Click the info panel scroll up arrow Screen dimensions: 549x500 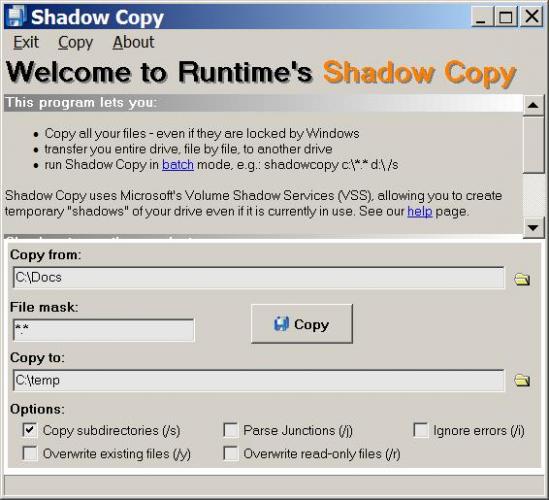click(x=533, y=105)
